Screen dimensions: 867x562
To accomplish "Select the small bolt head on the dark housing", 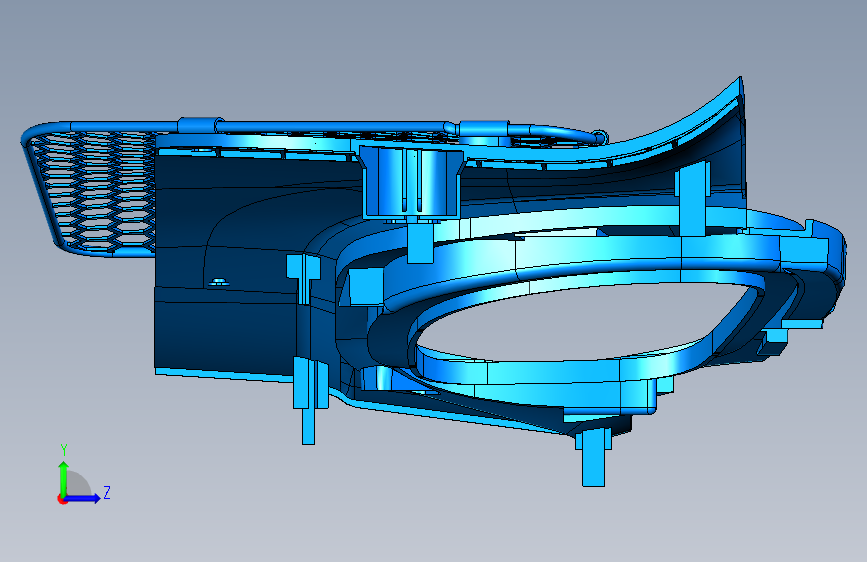I will (220, 283).
